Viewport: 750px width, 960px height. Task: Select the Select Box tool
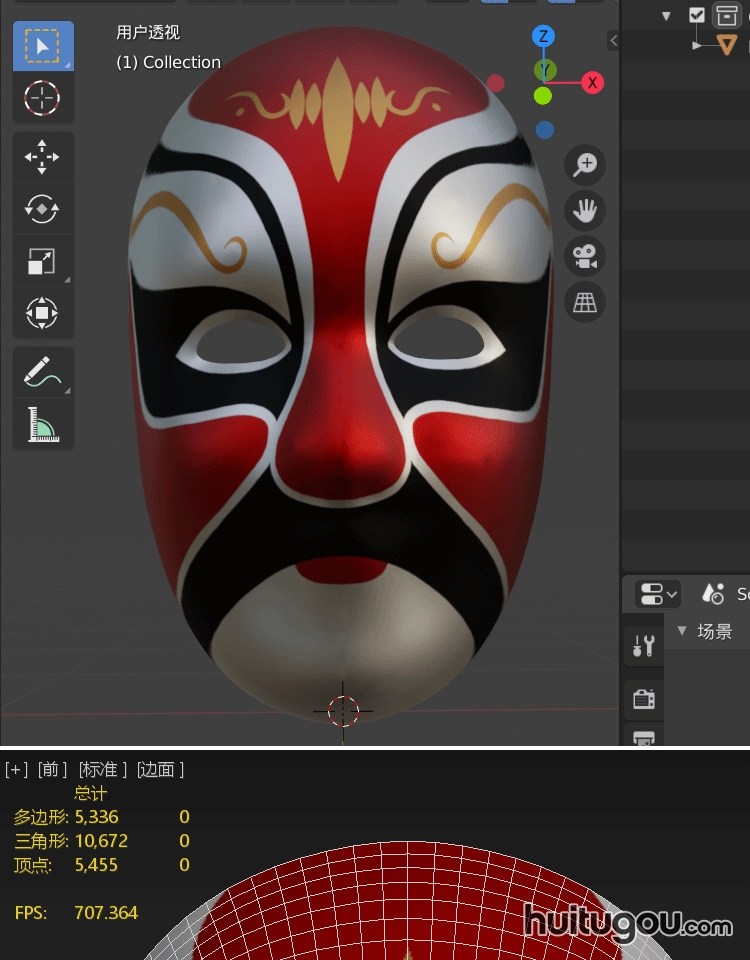[x=42, y=46]
